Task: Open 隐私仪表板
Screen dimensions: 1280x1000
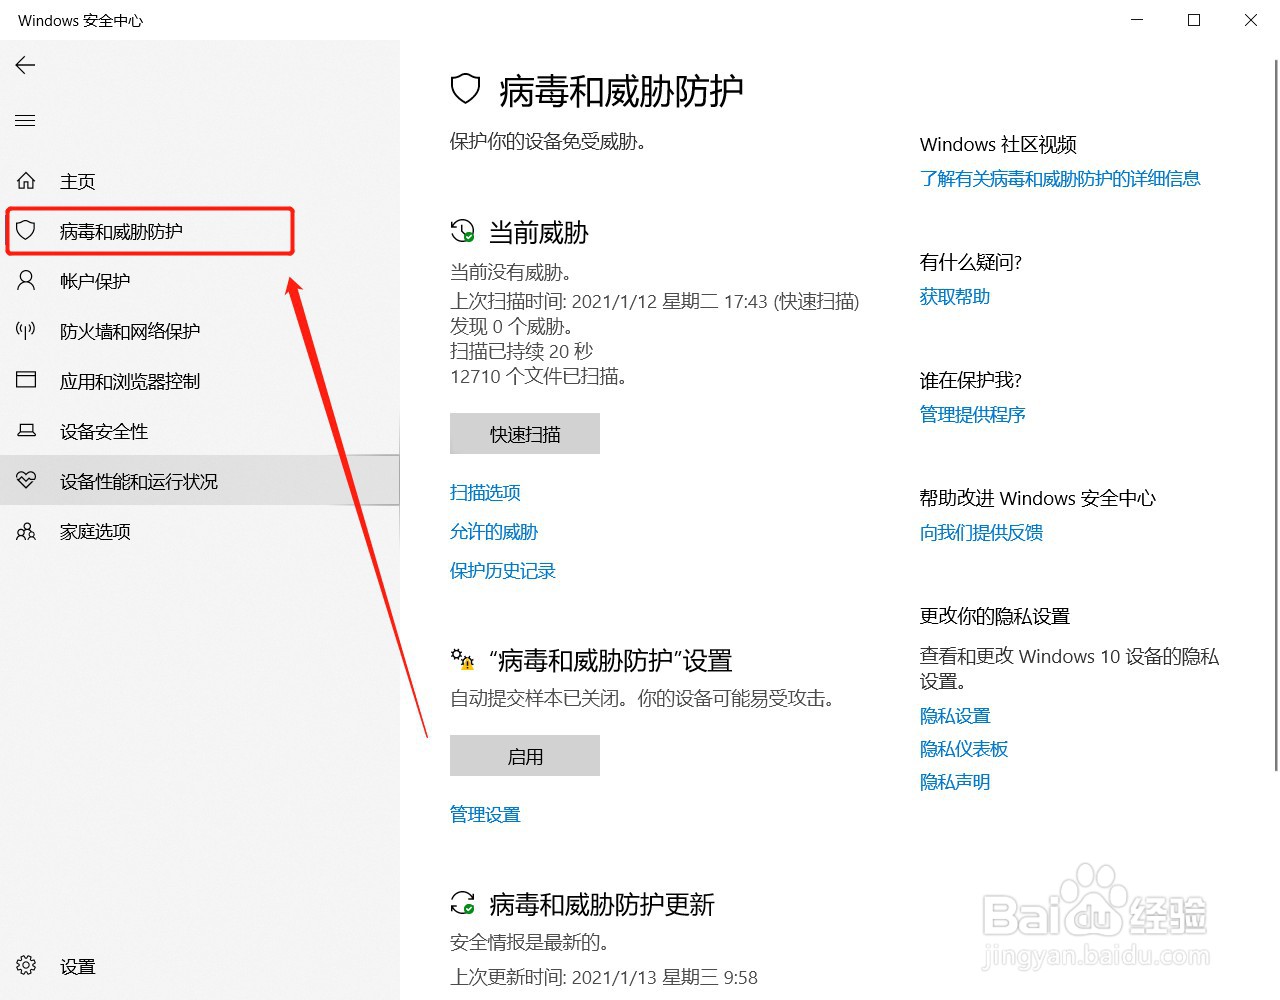Action: [963, 748]
